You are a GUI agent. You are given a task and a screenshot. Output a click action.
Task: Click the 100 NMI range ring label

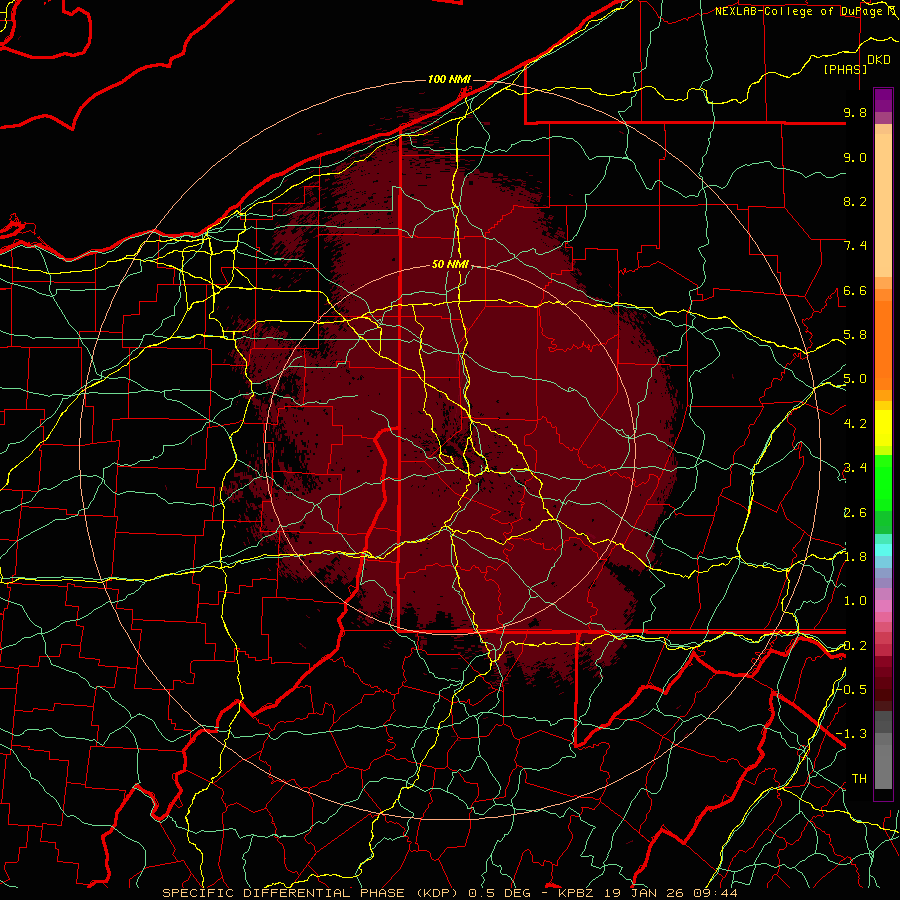click(x=449, y=79)
